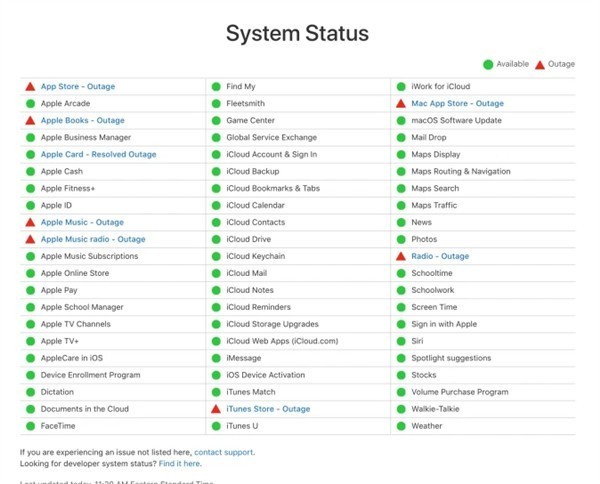Open the Apple Books - Outage details

coord(82,121)
